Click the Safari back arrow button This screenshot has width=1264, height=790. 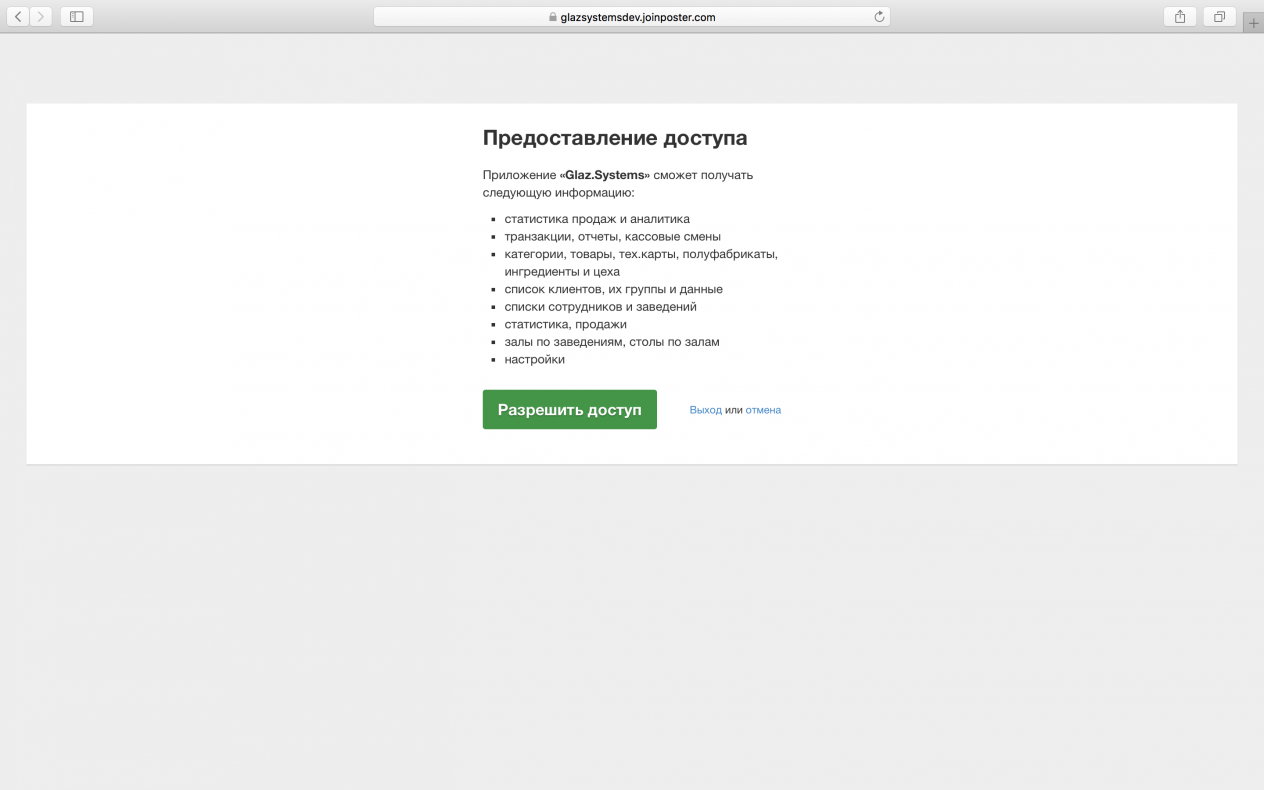click(x=18, y=17)
